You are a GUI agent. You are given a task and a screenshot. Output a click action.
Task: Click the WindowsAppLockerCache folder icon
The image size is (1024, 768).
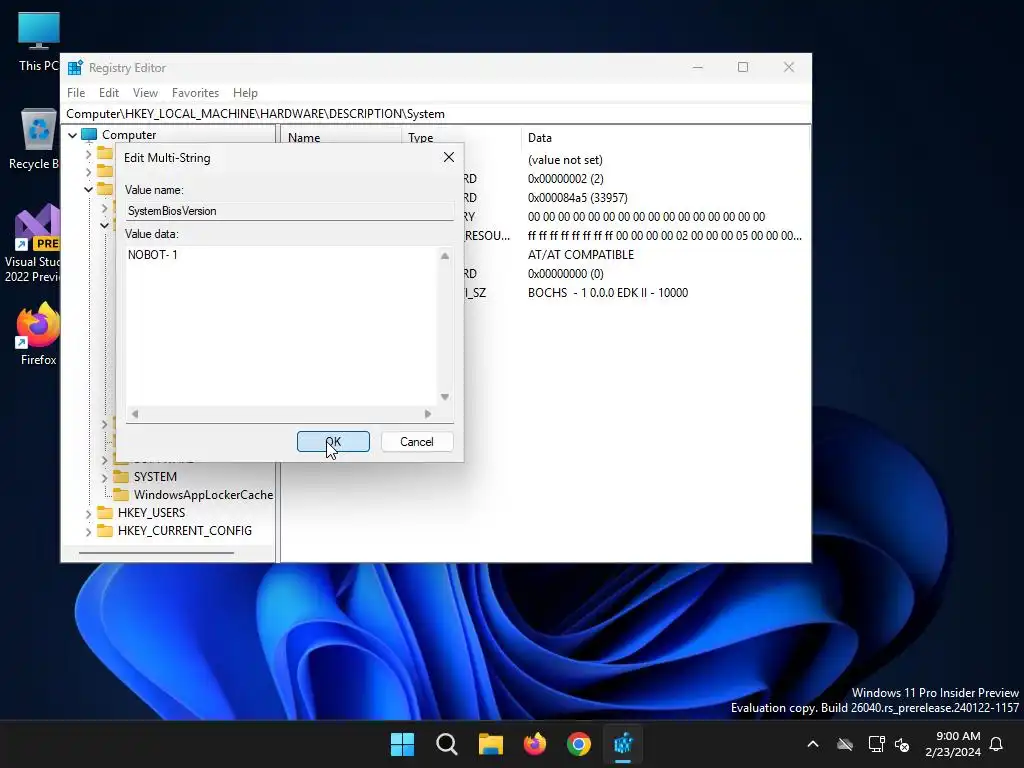coord(121,494)
